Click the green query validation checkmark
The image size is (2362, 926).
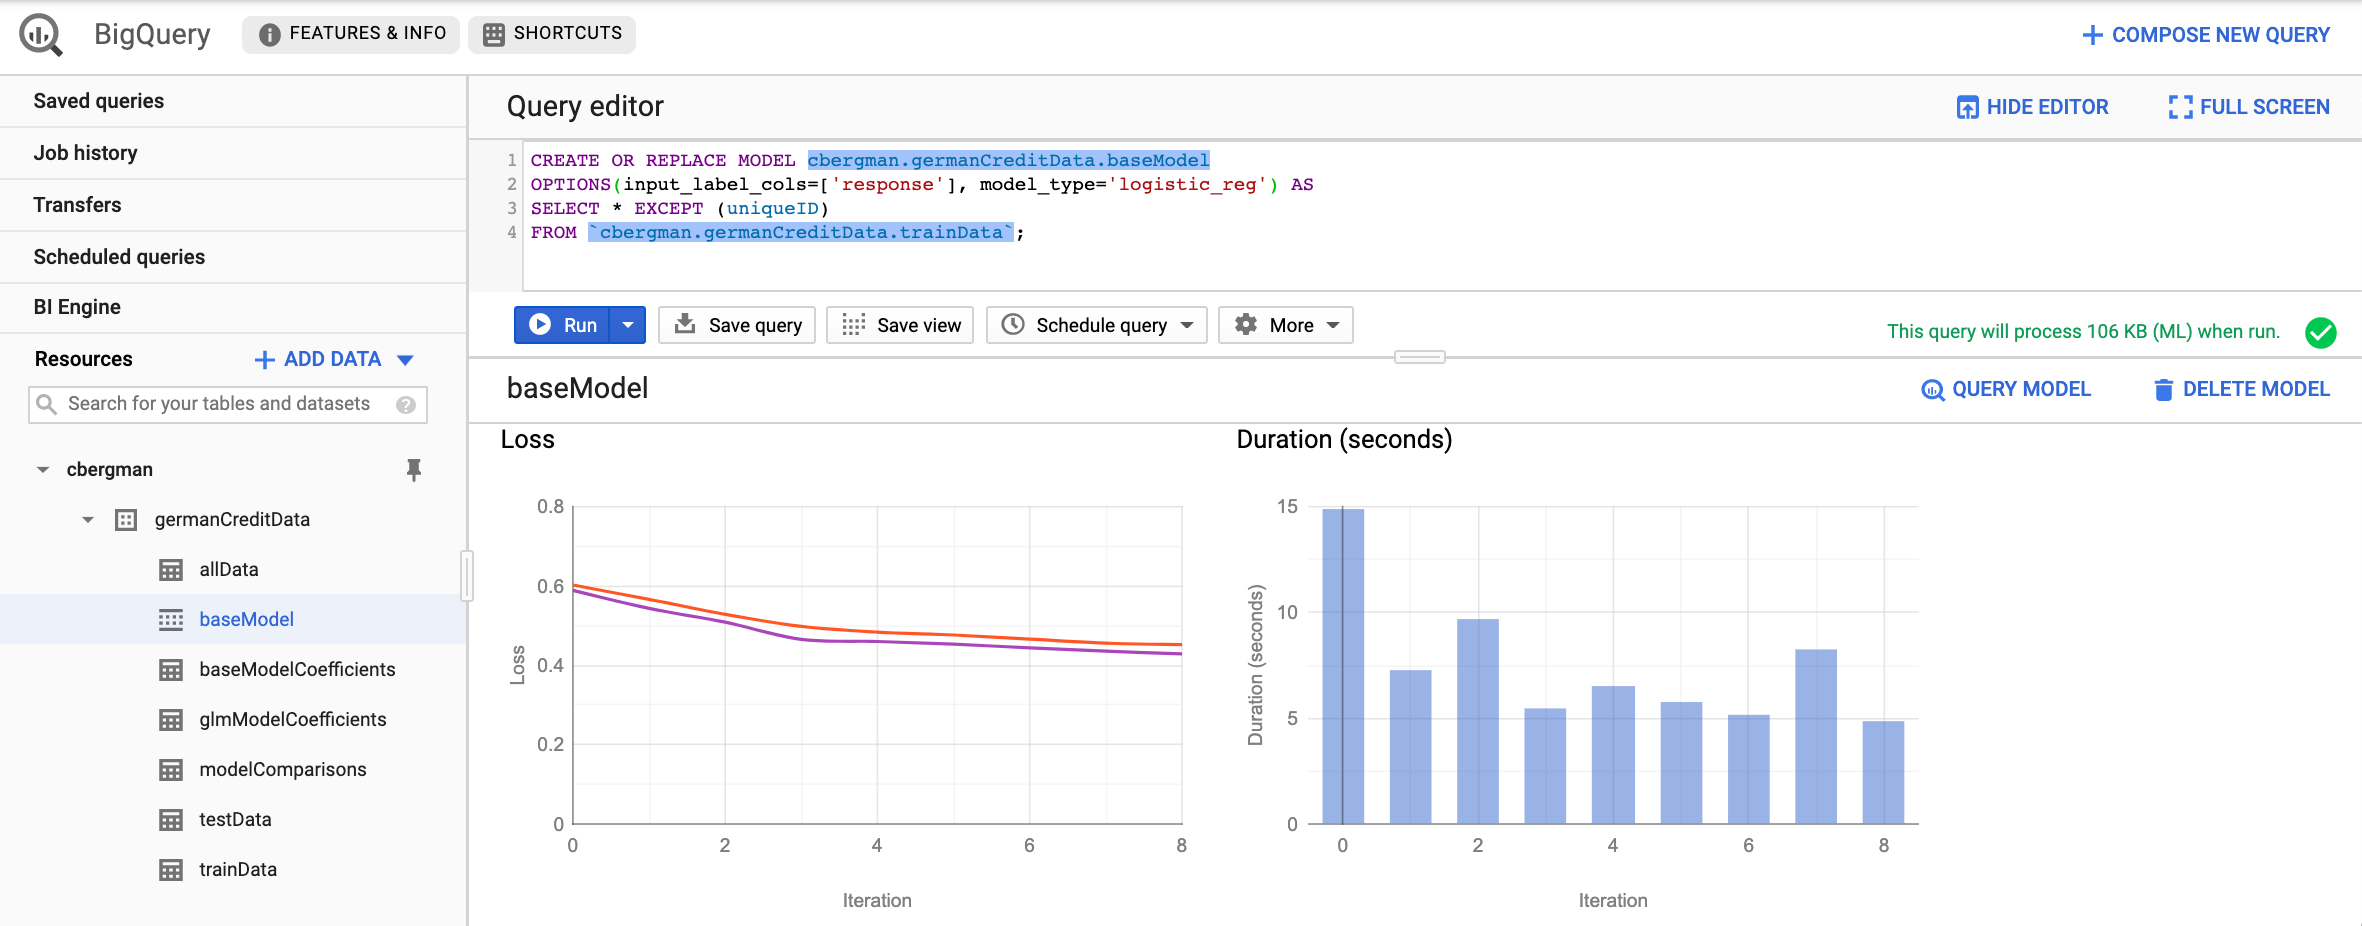click(2322, 332)
